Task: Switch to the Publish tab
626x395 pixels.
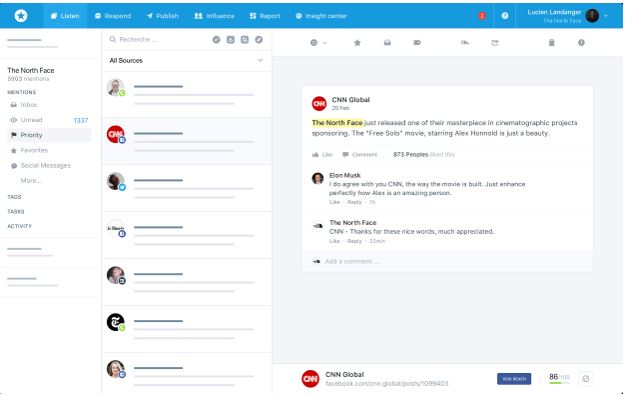Action: pyautogui.click(x=162, y=16)
